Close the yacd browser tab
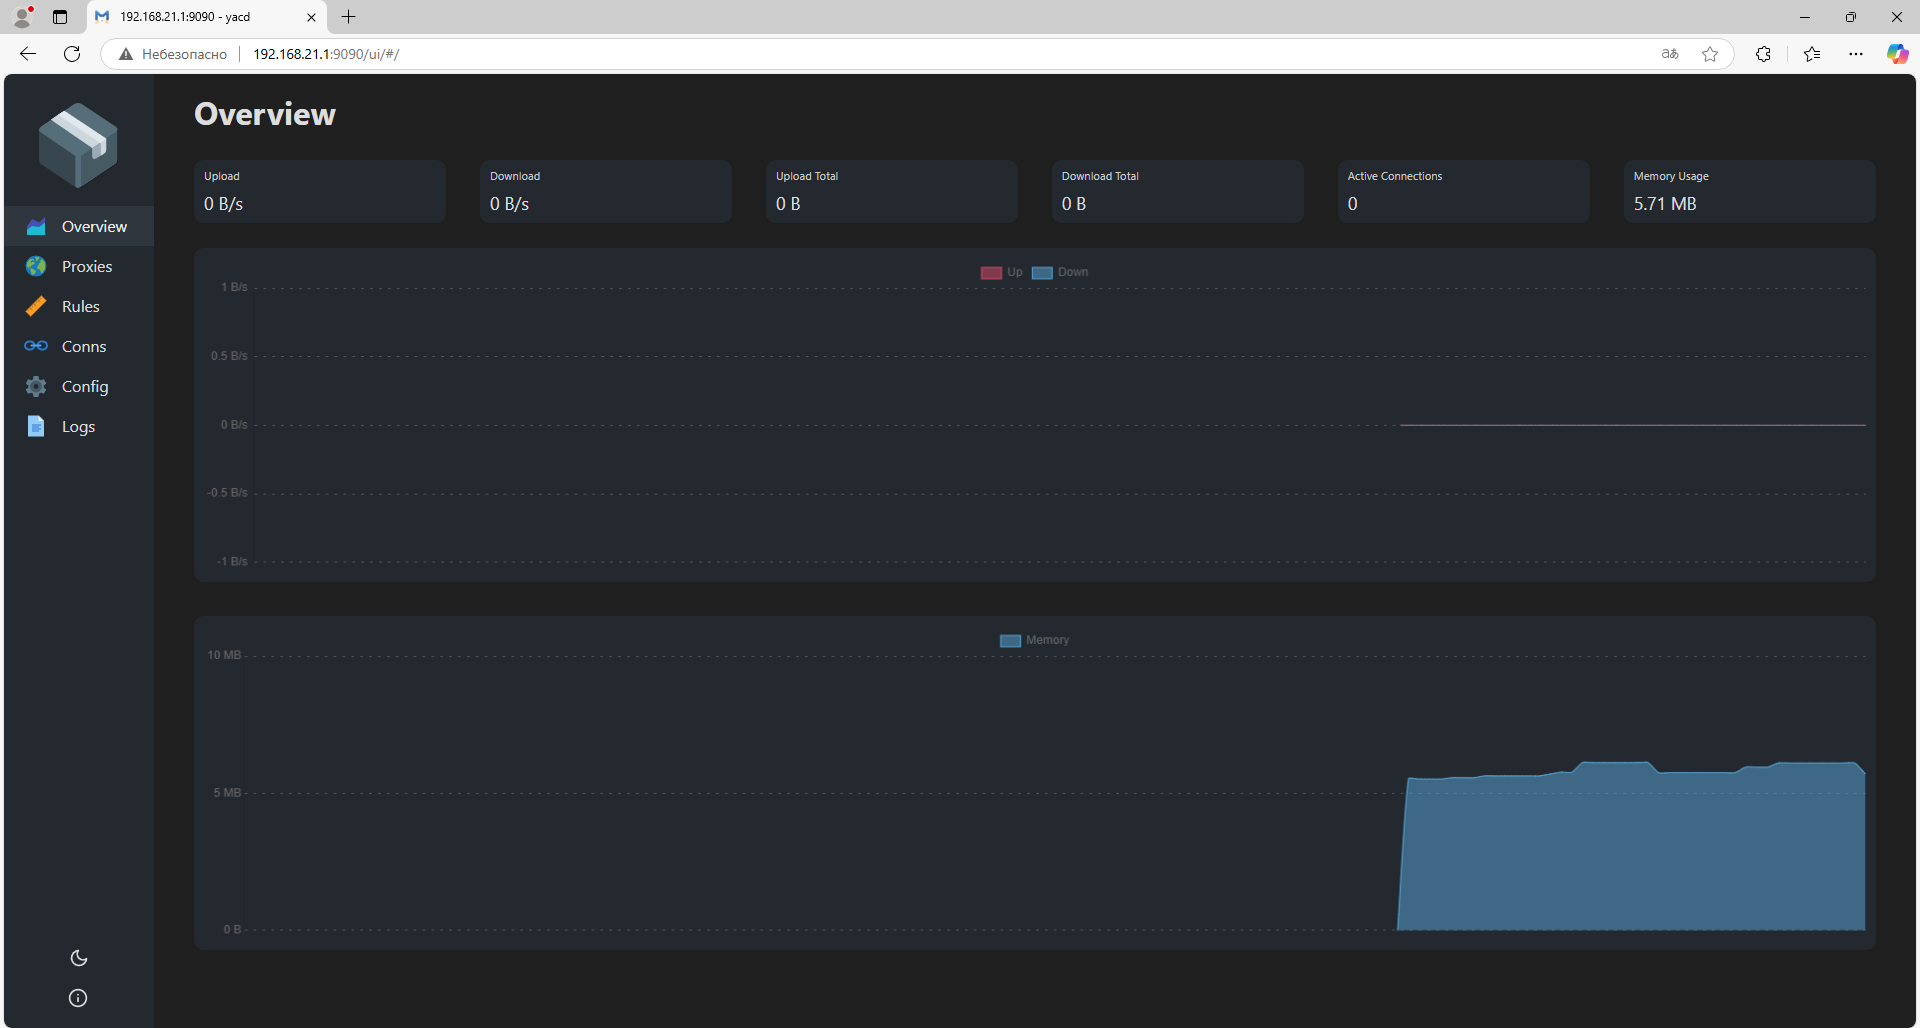The height and width of the screenshot is (1028, 1920). (311, 17)
